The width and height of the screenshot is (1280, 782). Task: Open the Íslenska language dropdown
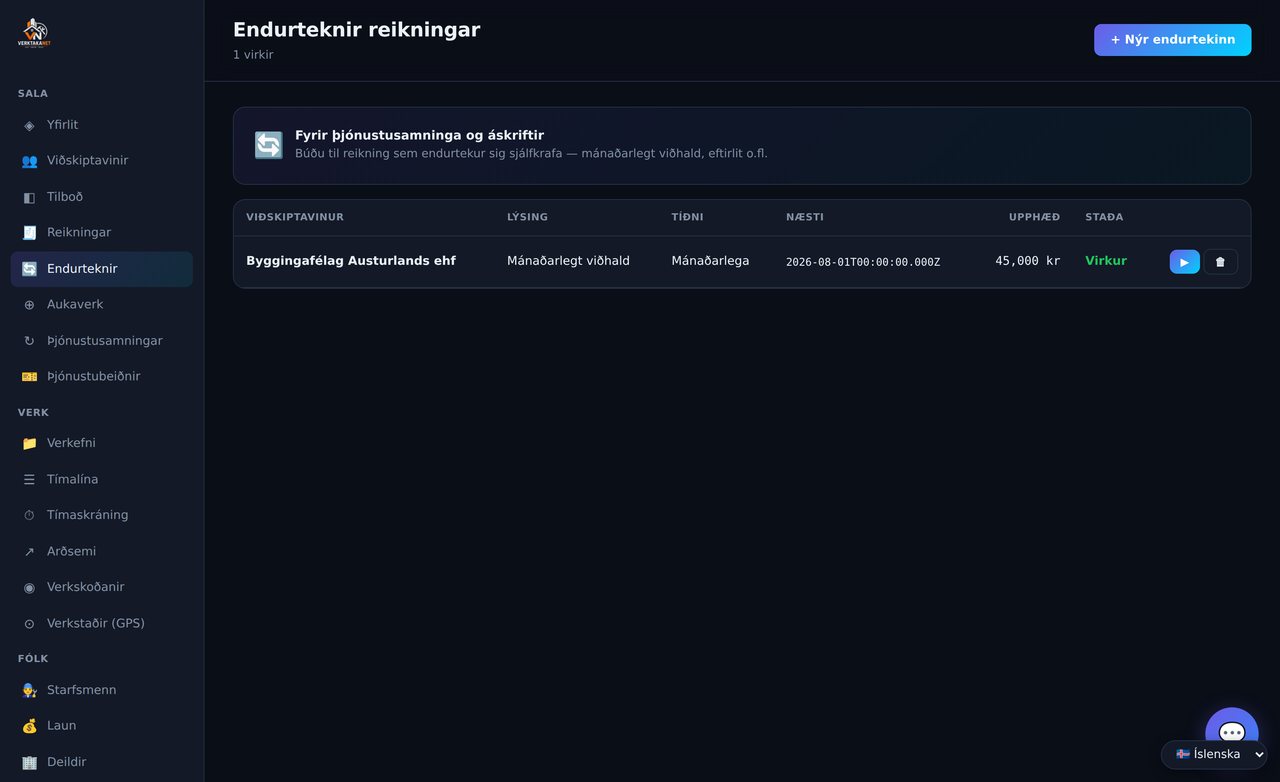[x=1214, y=754]
